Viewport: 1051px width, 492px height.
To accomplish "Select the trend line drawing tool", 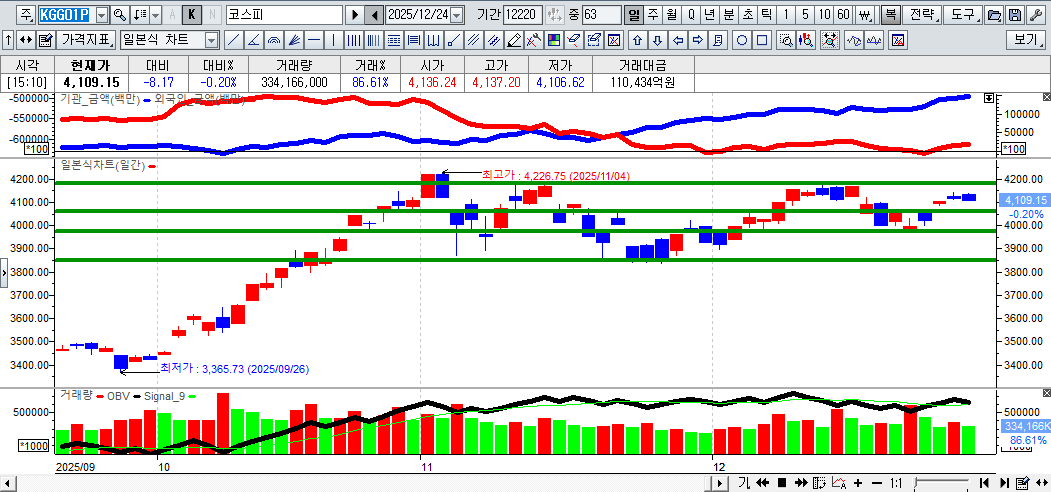I will click(233, 40).
